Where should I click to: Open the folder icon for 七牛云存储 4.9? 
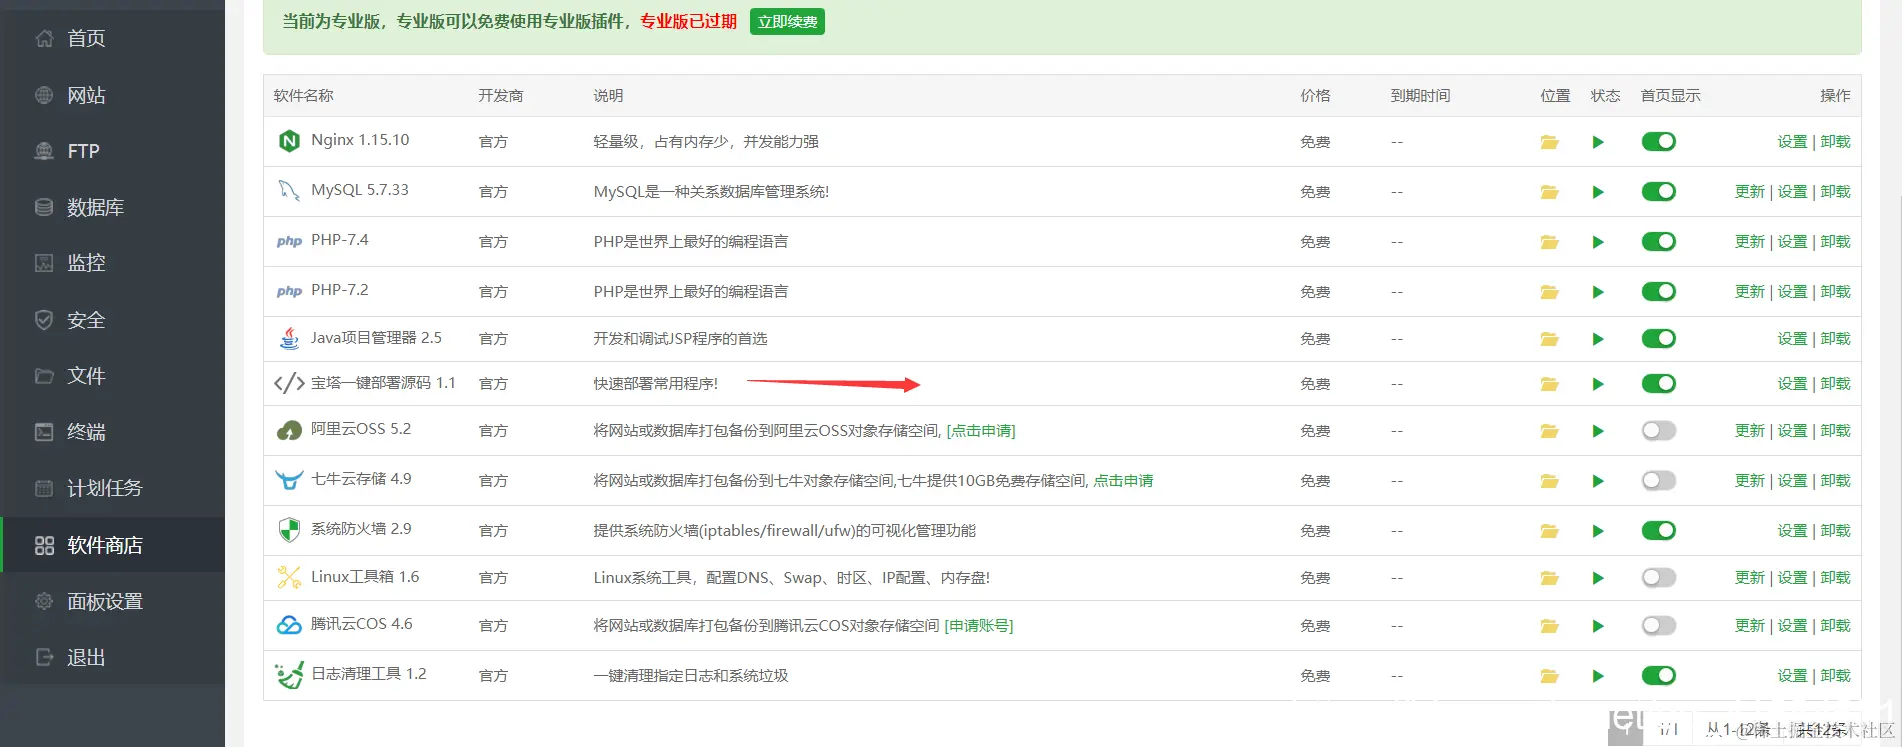click(1549, 481)
